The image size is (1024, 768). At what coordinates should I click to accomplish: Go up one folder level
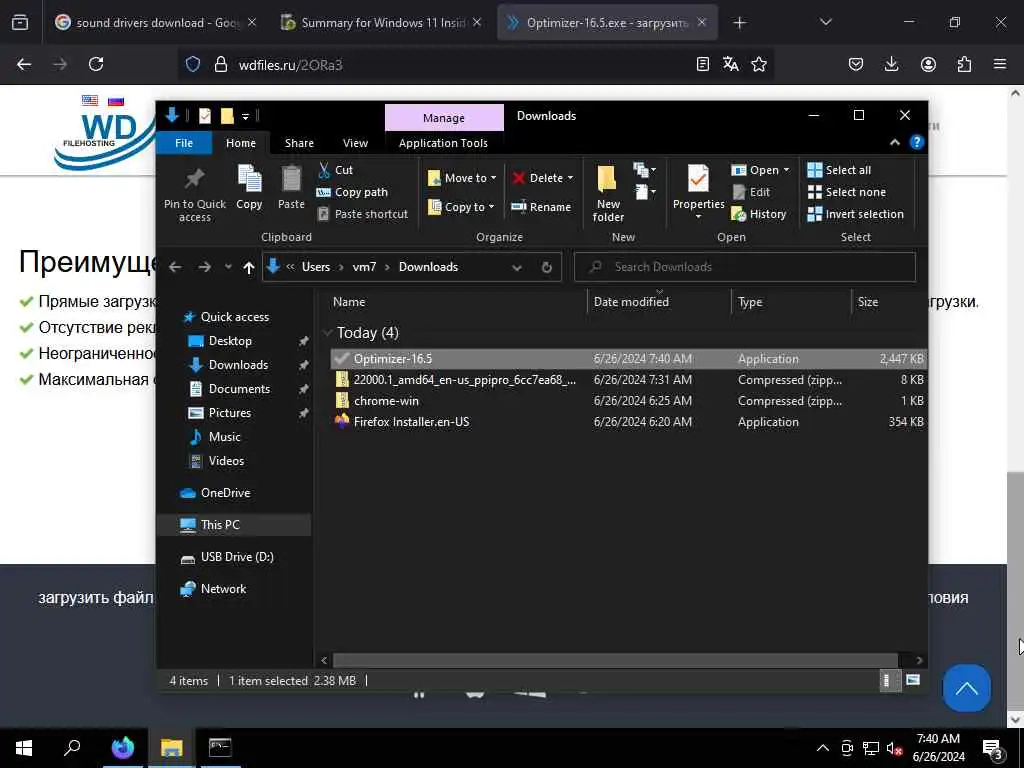click(248, 267)
